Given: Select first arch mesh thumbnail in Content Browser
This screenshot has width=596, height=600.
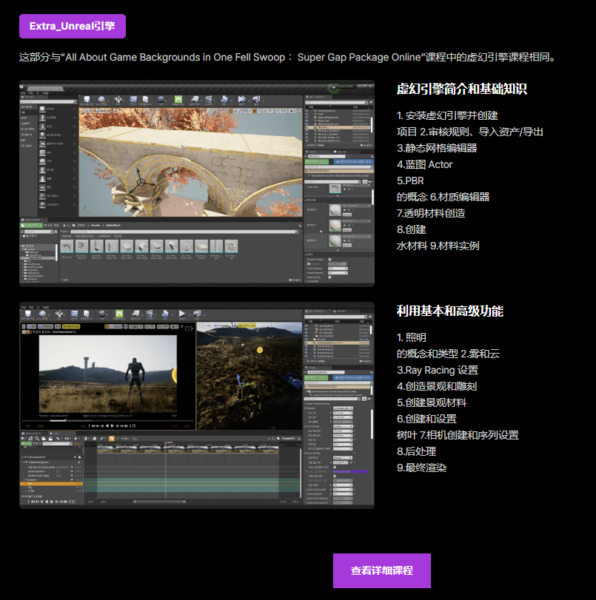Looking at the screenshot, I should click(67, 246).
